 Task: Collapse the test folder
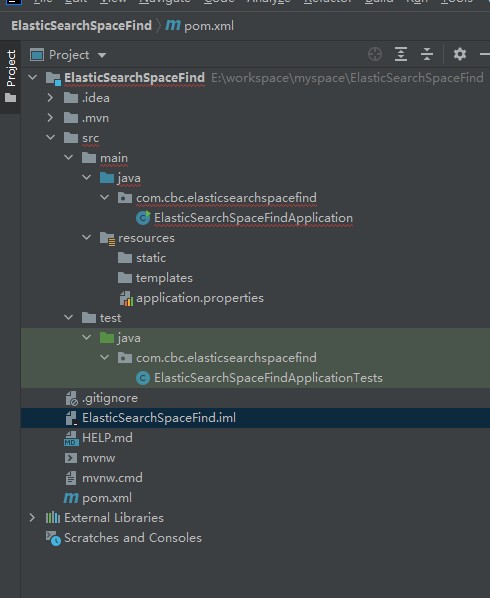(x=69, y=317)
